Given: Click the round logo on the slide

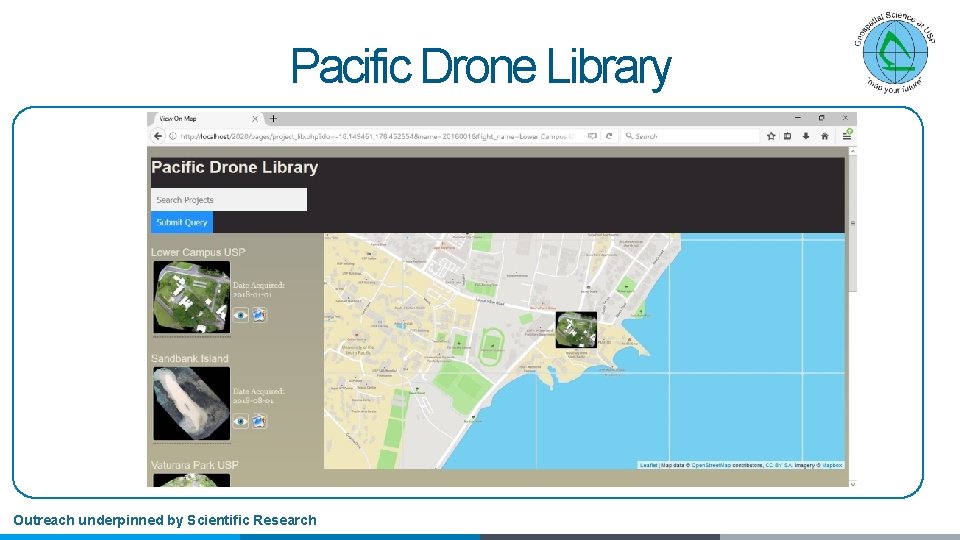Looking at the screenshot, I should (894, 52).
